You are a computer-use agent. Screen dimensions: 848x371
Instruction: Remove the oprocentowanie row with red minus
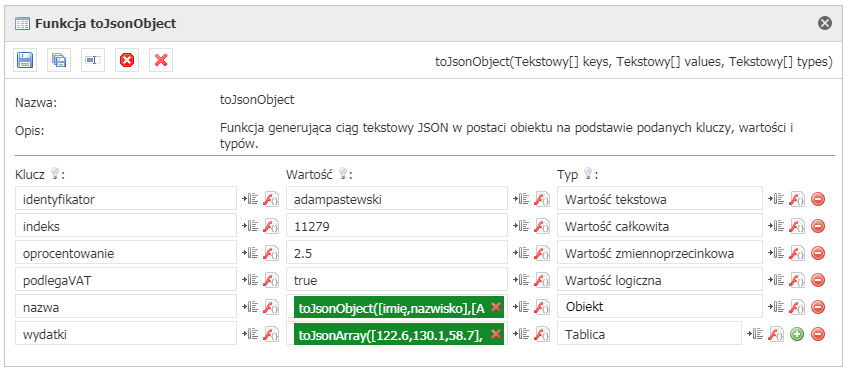pos(818,253)
